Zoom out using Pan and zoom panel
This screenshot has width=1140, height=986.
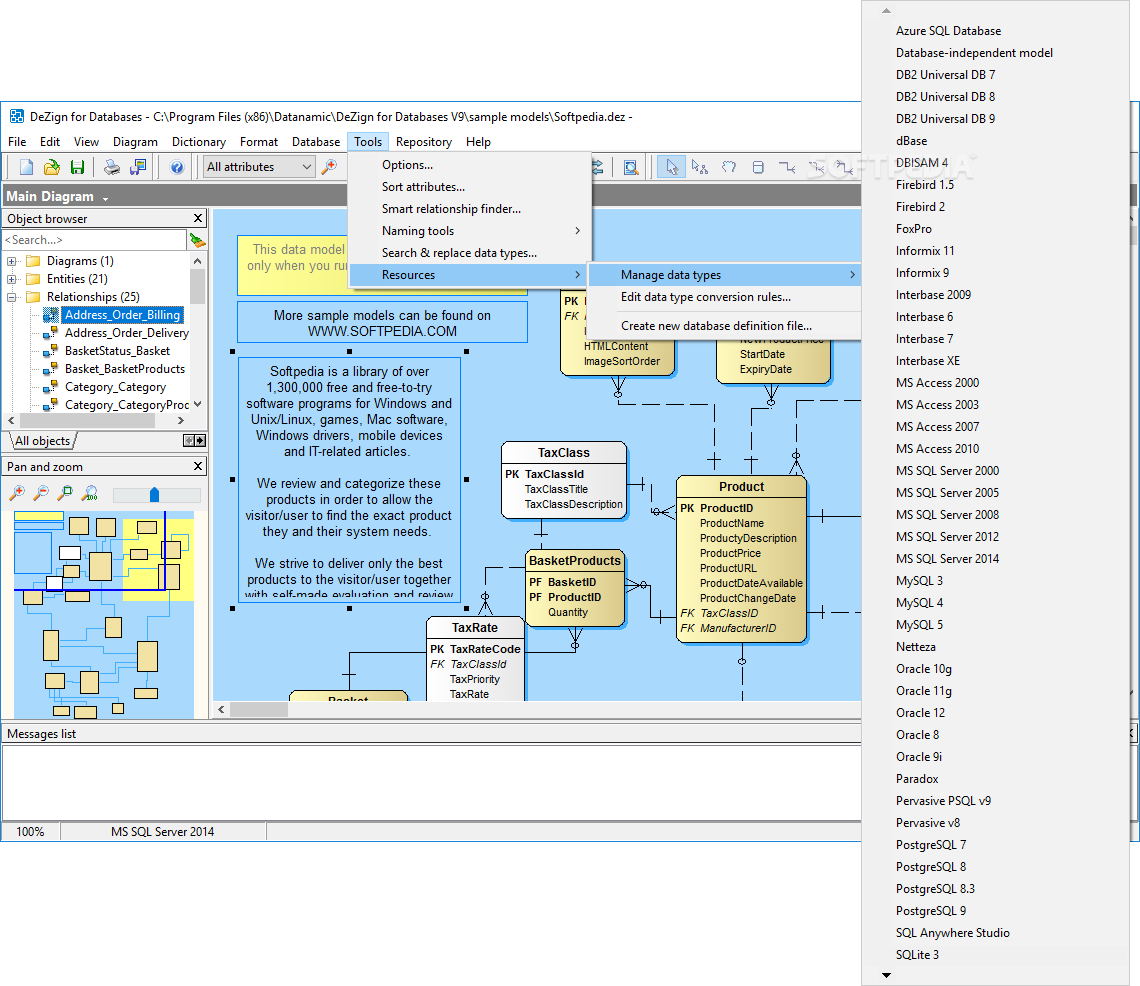(x=41, y=494)
